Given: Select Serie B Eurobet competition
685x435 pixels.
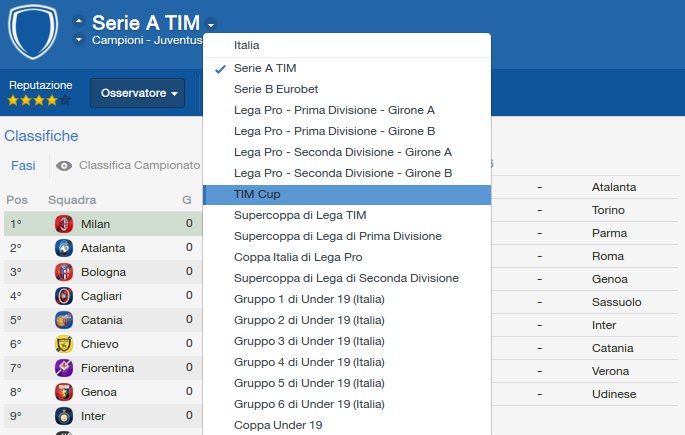Looking at the screenshot, I should 276,89.
